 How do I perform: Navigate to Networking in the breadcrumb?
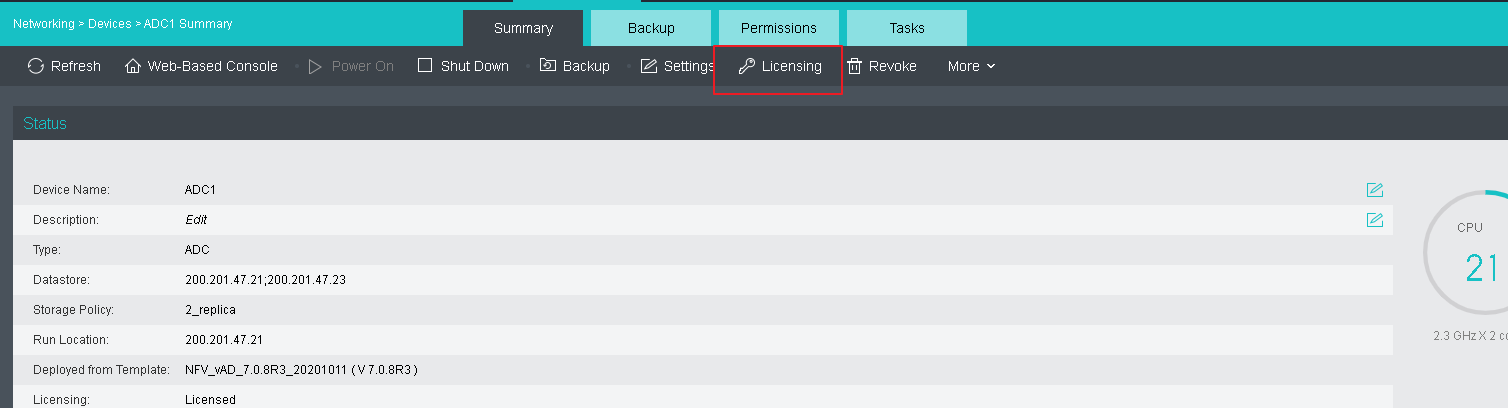43,23
